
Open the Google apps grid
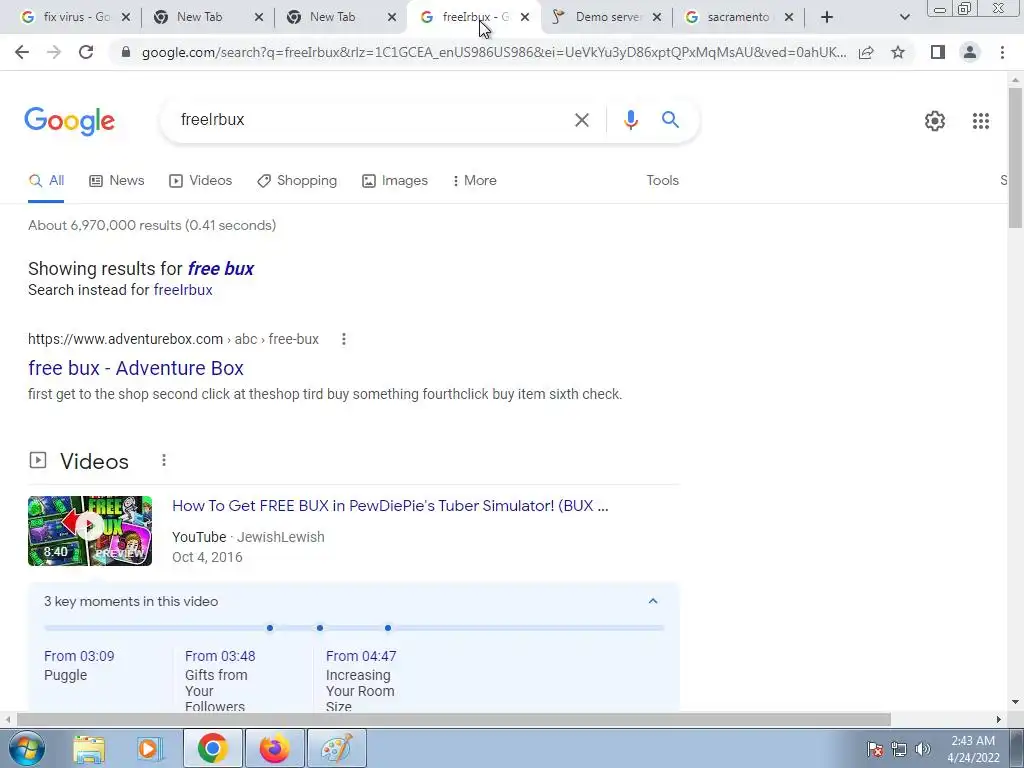point(980,121)
